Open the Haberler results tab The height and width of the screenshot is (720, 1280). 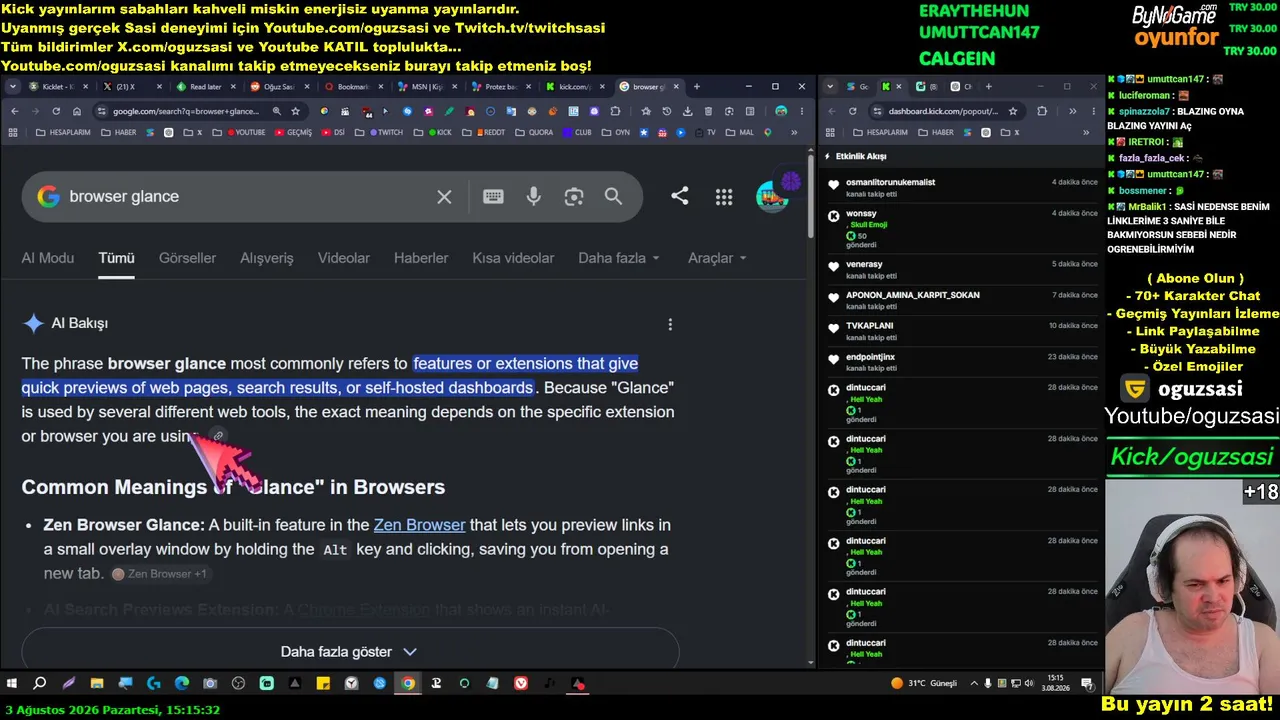421,258
